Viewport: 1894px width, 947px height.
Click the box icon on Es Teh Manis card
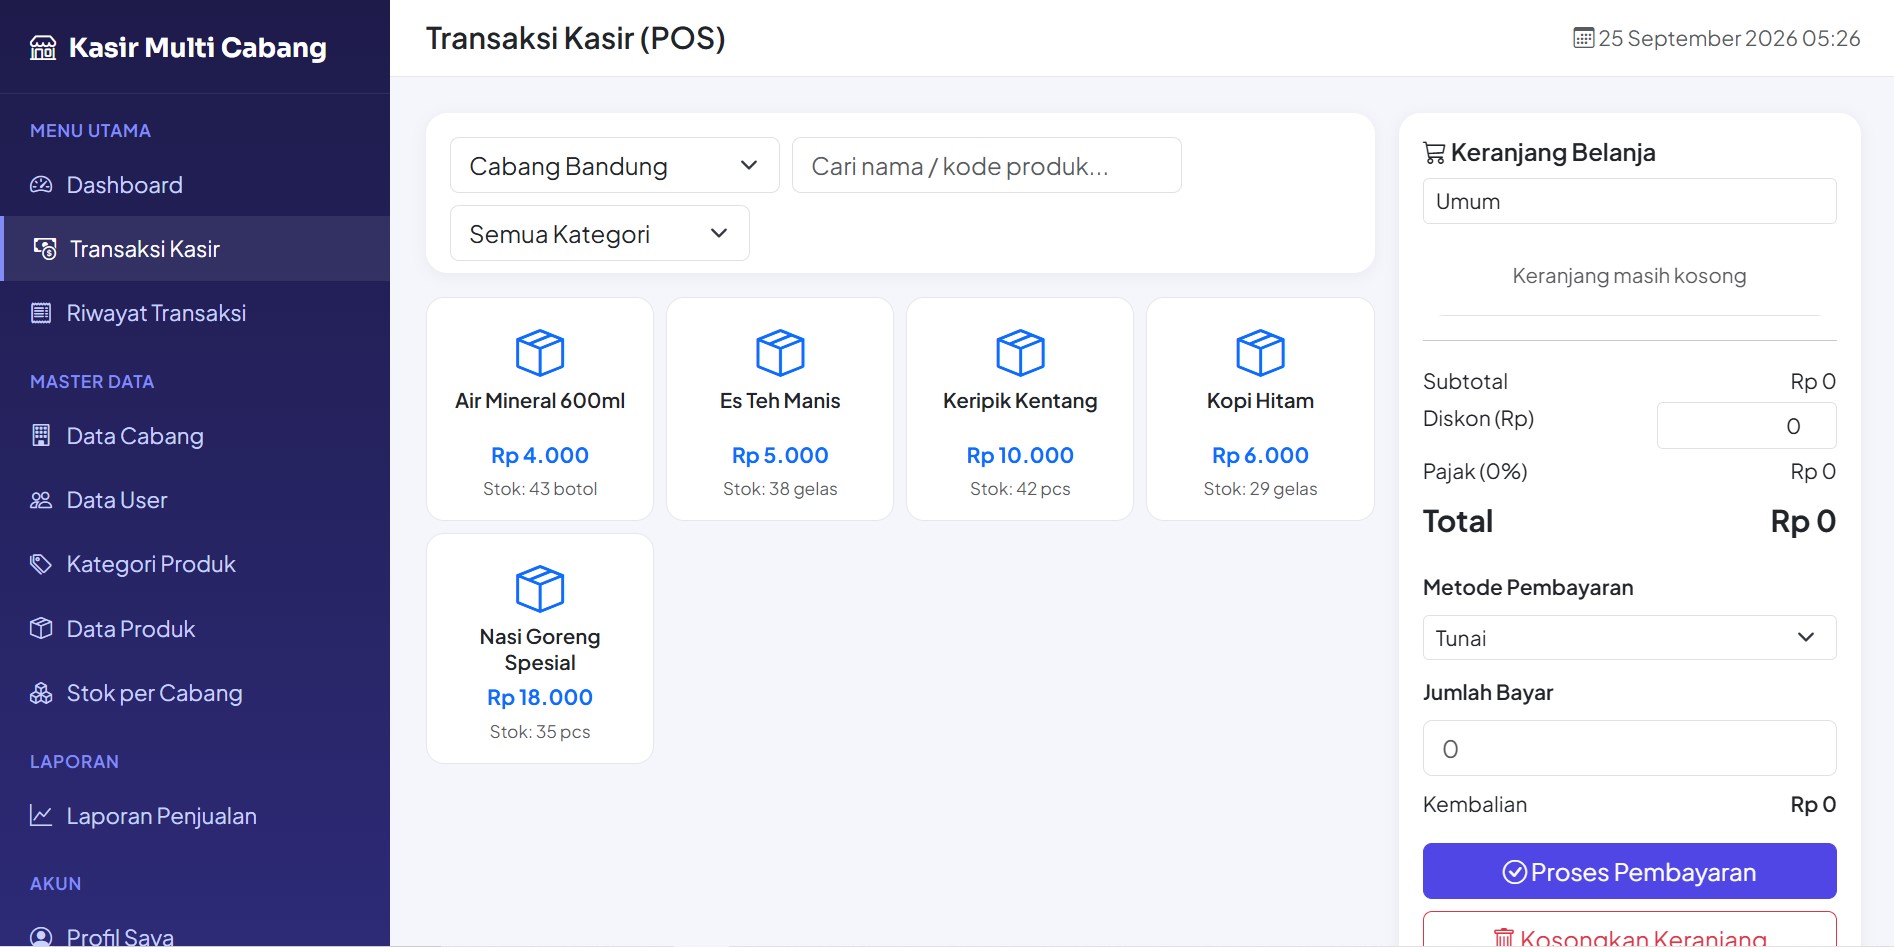tap(780, 353)
